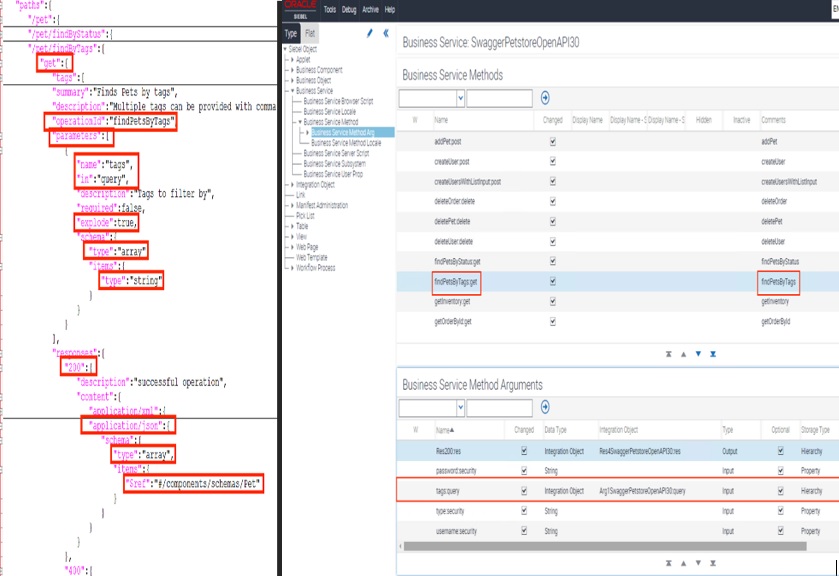The width and height of the screenshot is (839, 576).
Task: Expand the Integration Object tree node
Action: [292, 185]
